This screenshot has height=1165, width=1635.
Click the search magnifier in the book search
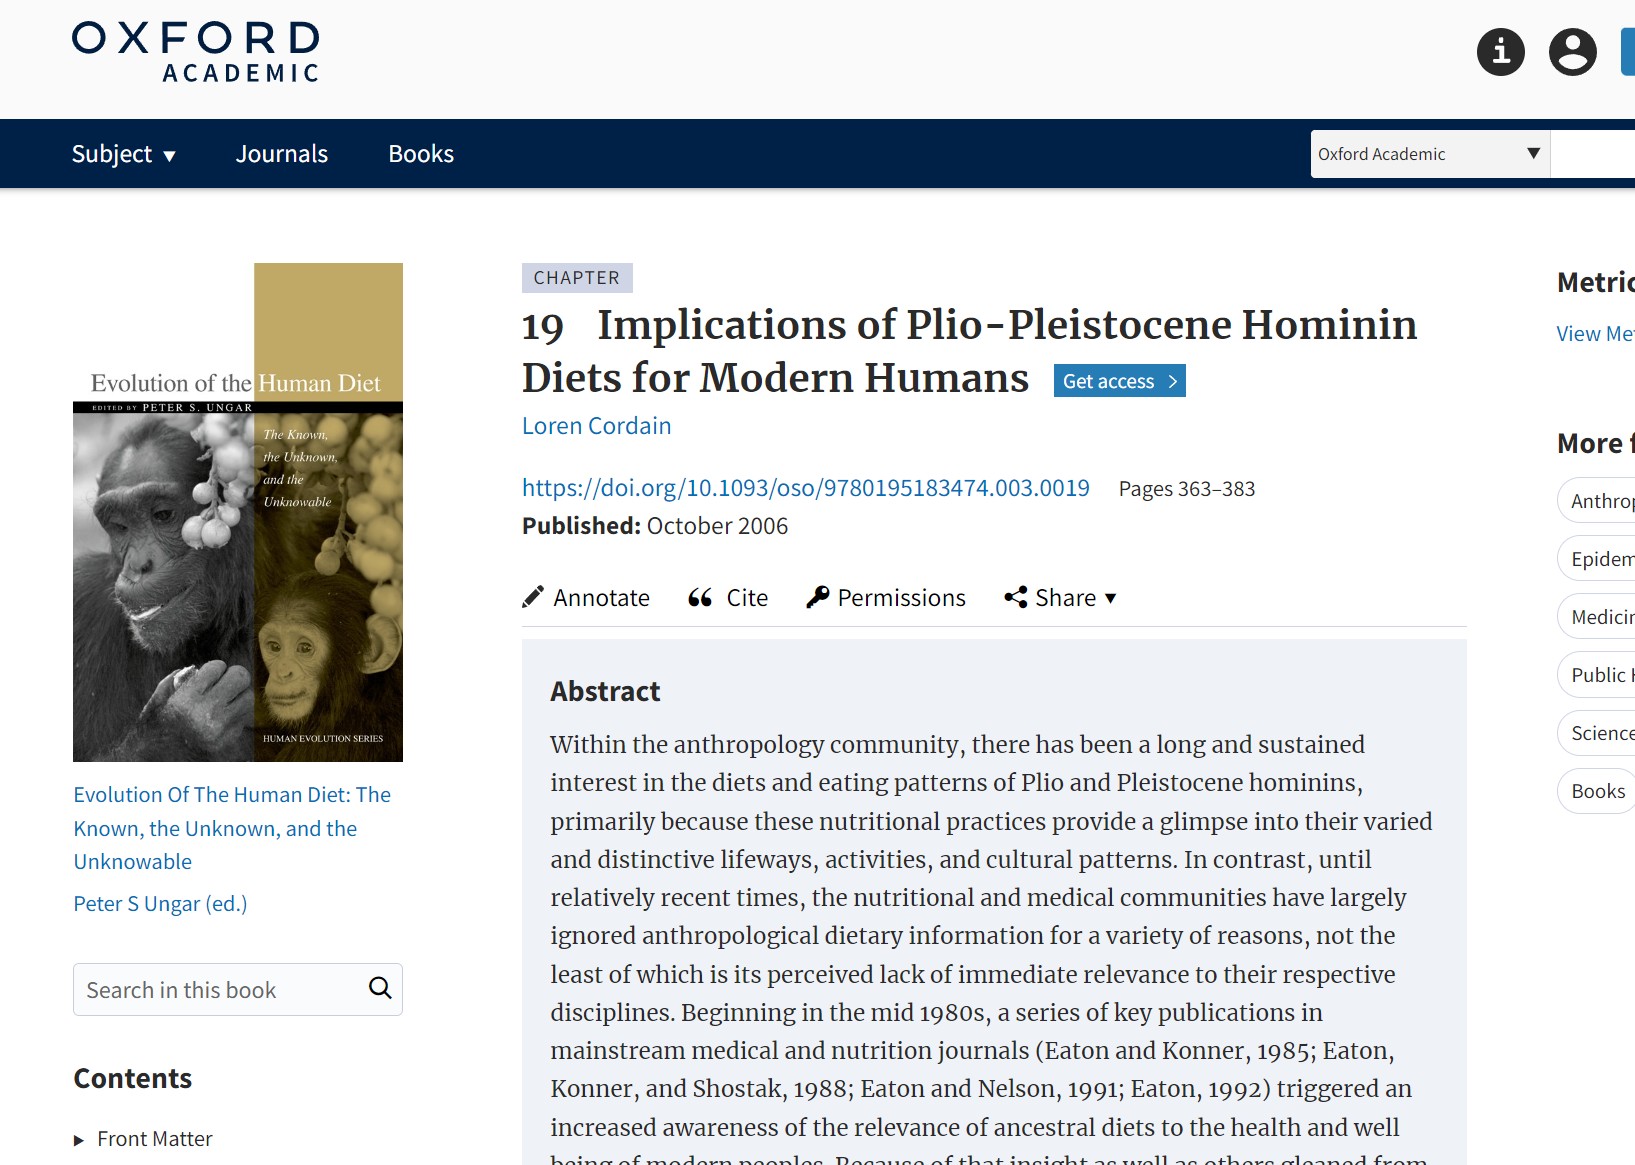[x=379, y=989]
